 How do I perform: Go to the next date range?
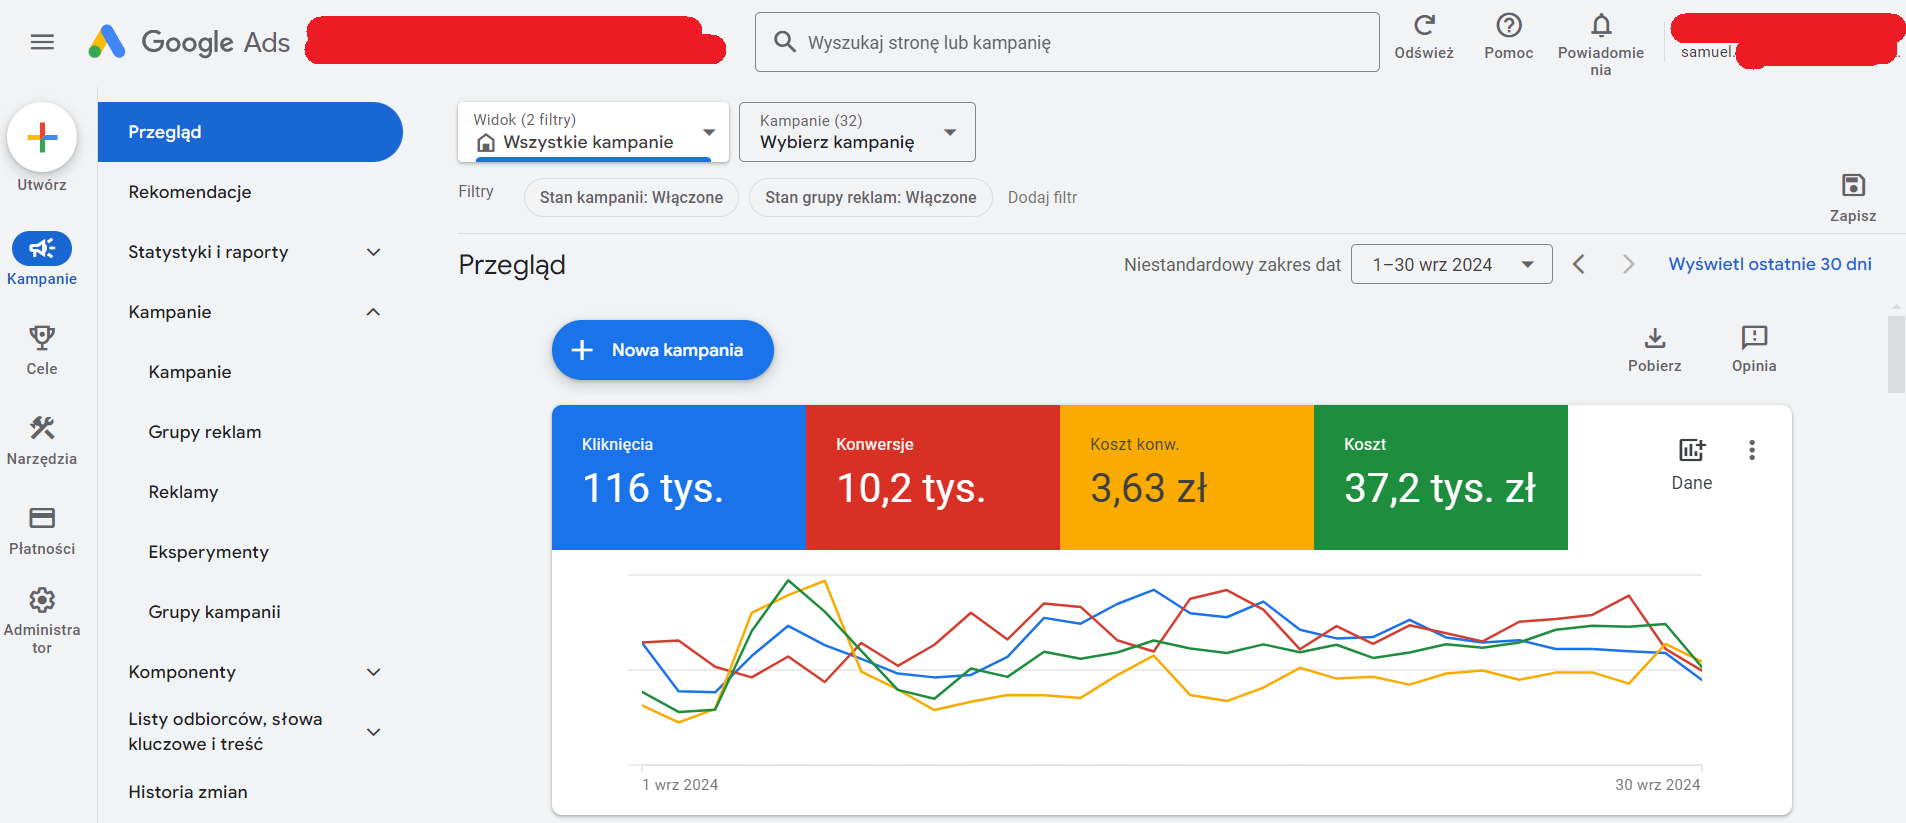coord(1628,264)
